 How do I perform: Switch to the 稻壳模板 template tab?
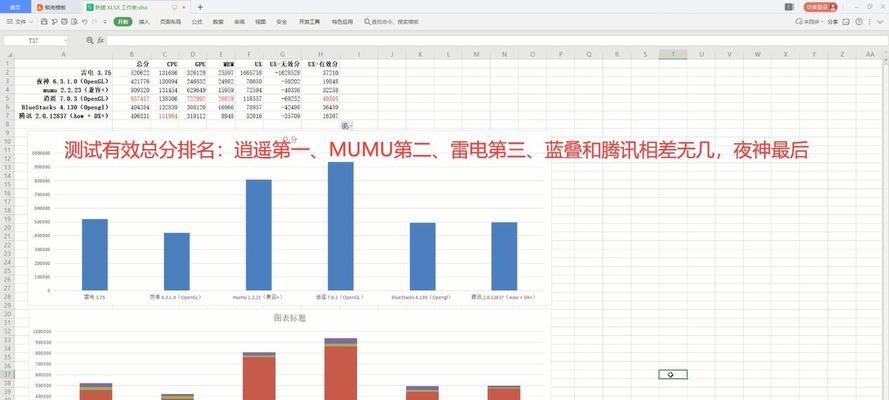click(x=56, y=7)
